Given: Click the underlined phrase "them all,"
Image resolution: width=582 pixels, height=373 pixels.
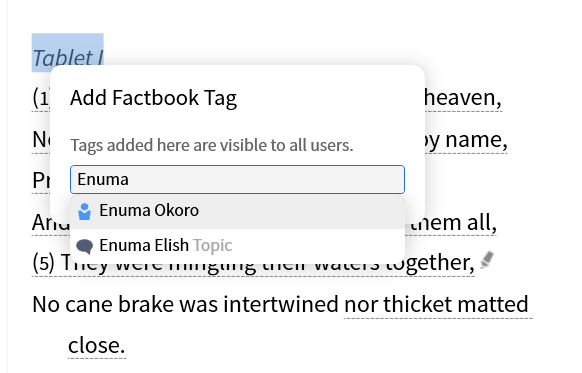Looking at the screenshot, I should (x=453, y=223).
